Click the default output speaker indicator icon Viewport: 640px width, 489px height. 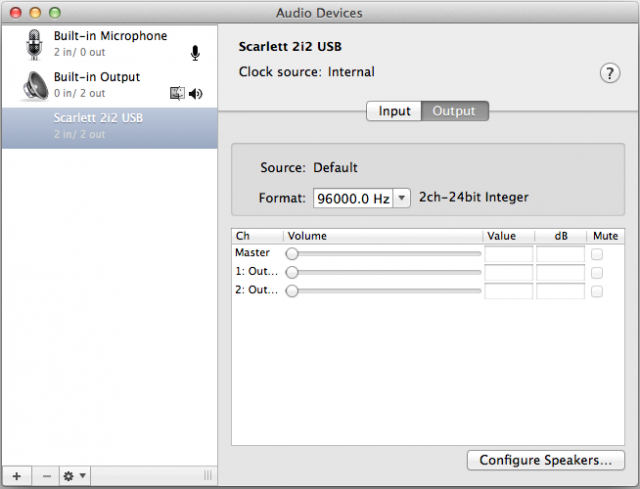(196, 94)
